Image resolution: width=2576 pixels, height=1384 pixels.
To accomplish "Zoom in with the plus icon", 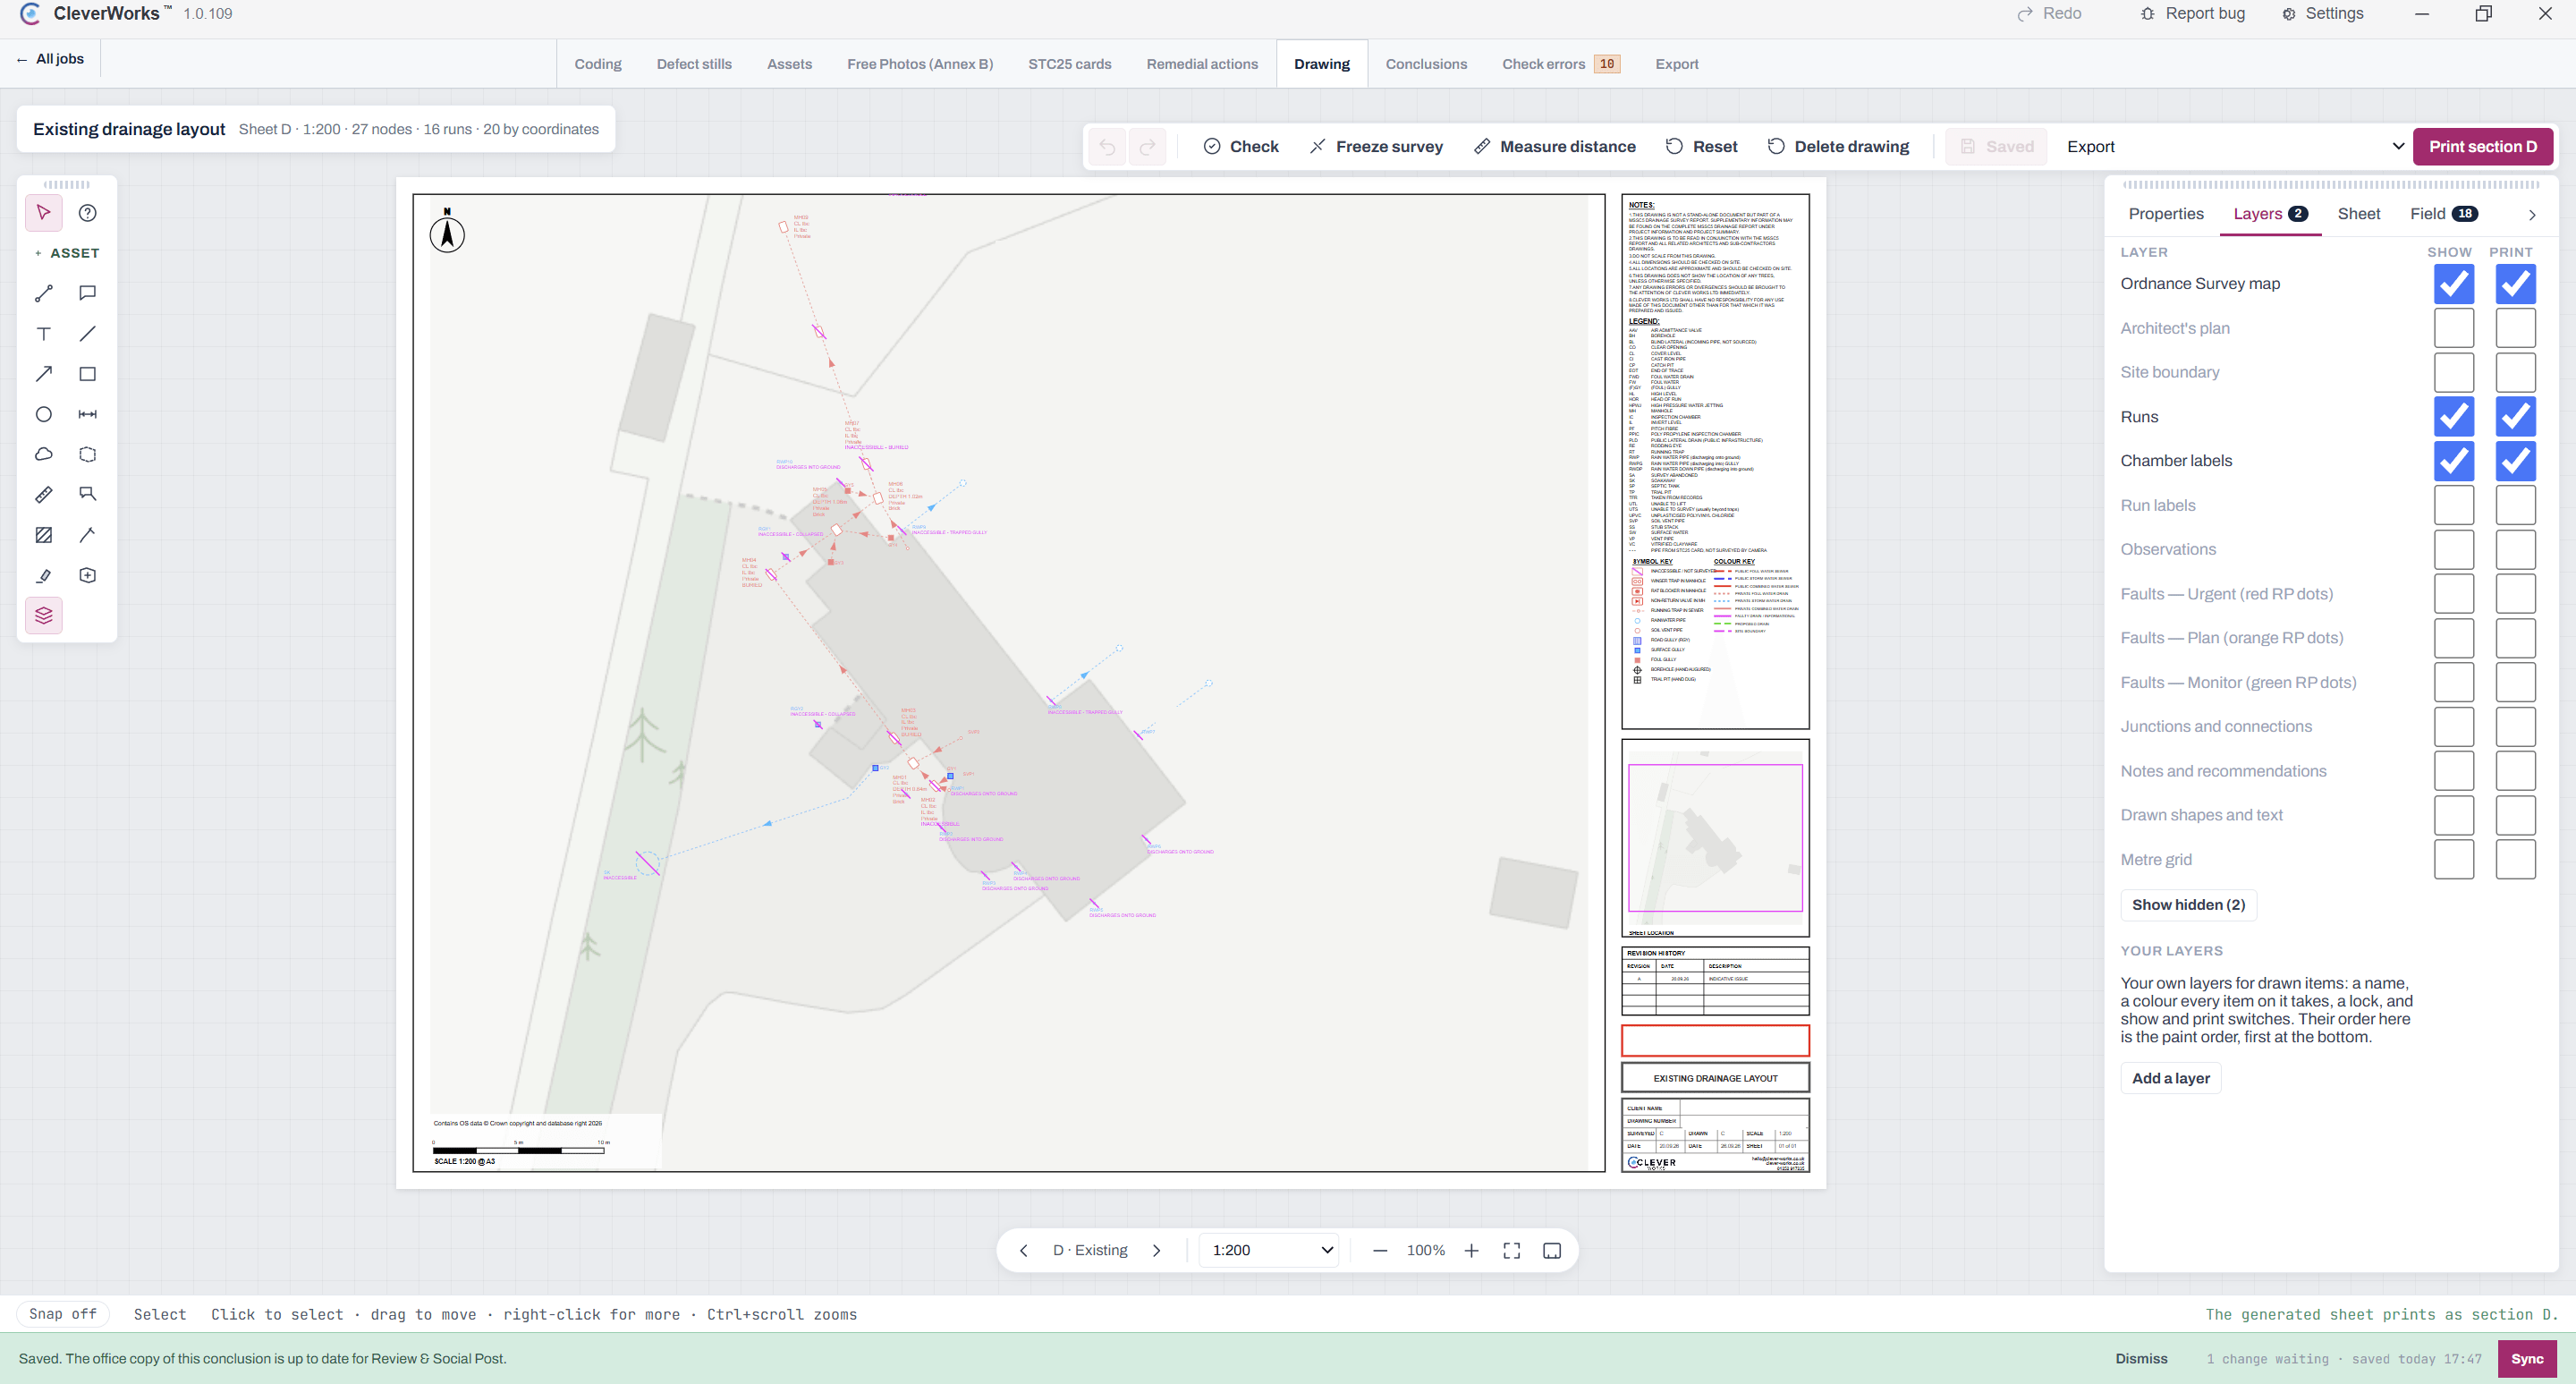I will (1471, 1250).
